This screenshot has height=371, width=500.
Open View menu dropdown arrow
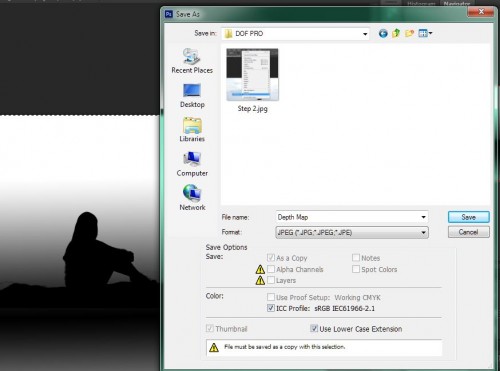point(430,33)
